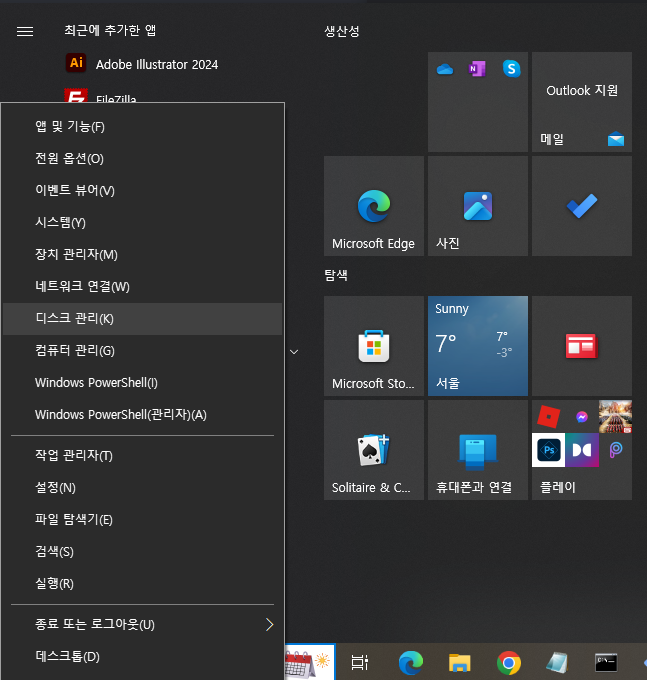The image size is (647, 680).
Task: Open 파일 탐색기(E) from the menu
Action: [x=143, y=520]
